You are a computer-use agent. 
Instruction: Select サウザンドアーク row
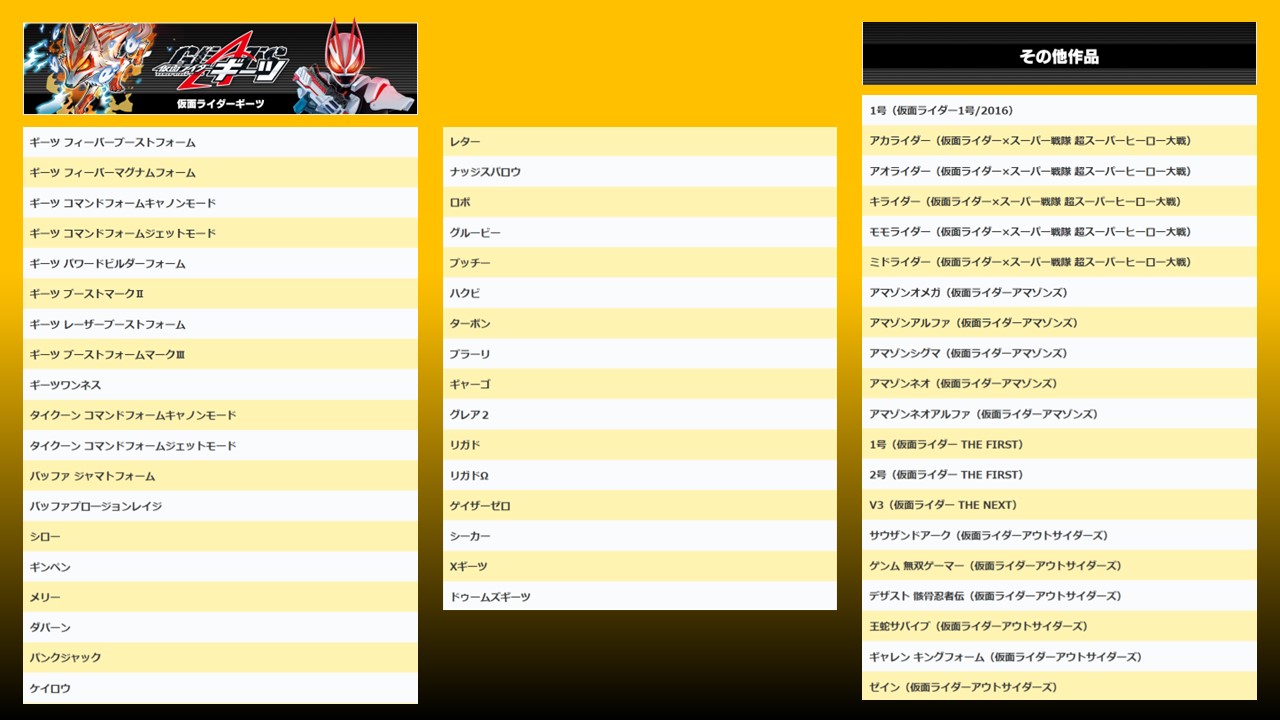(1059, 535)
